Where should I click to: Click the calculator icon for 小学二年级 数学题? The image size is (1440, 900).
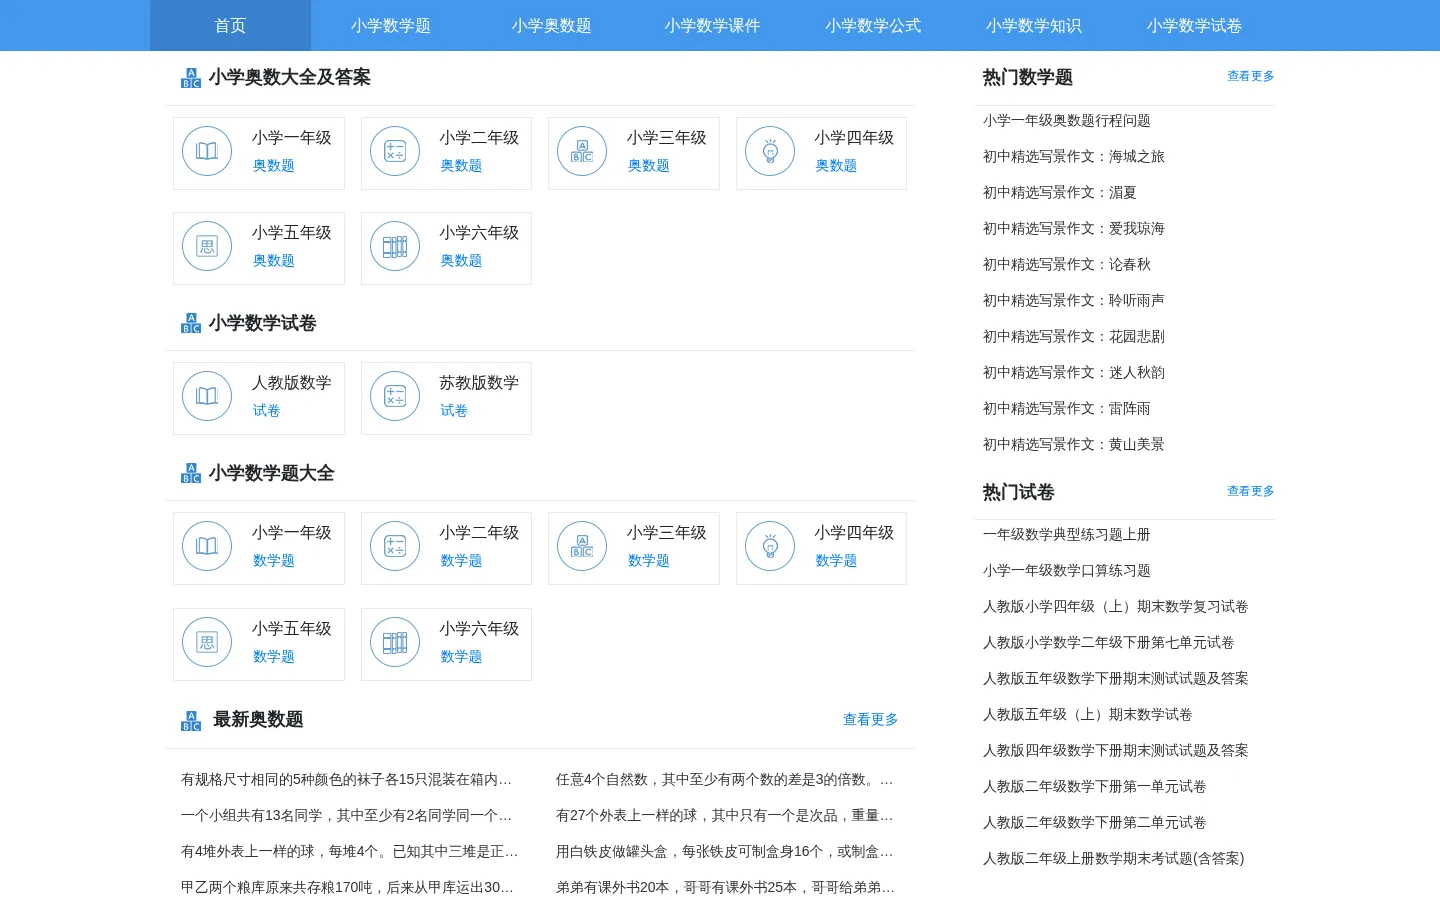pyautogui.click(x=395, y=546)
